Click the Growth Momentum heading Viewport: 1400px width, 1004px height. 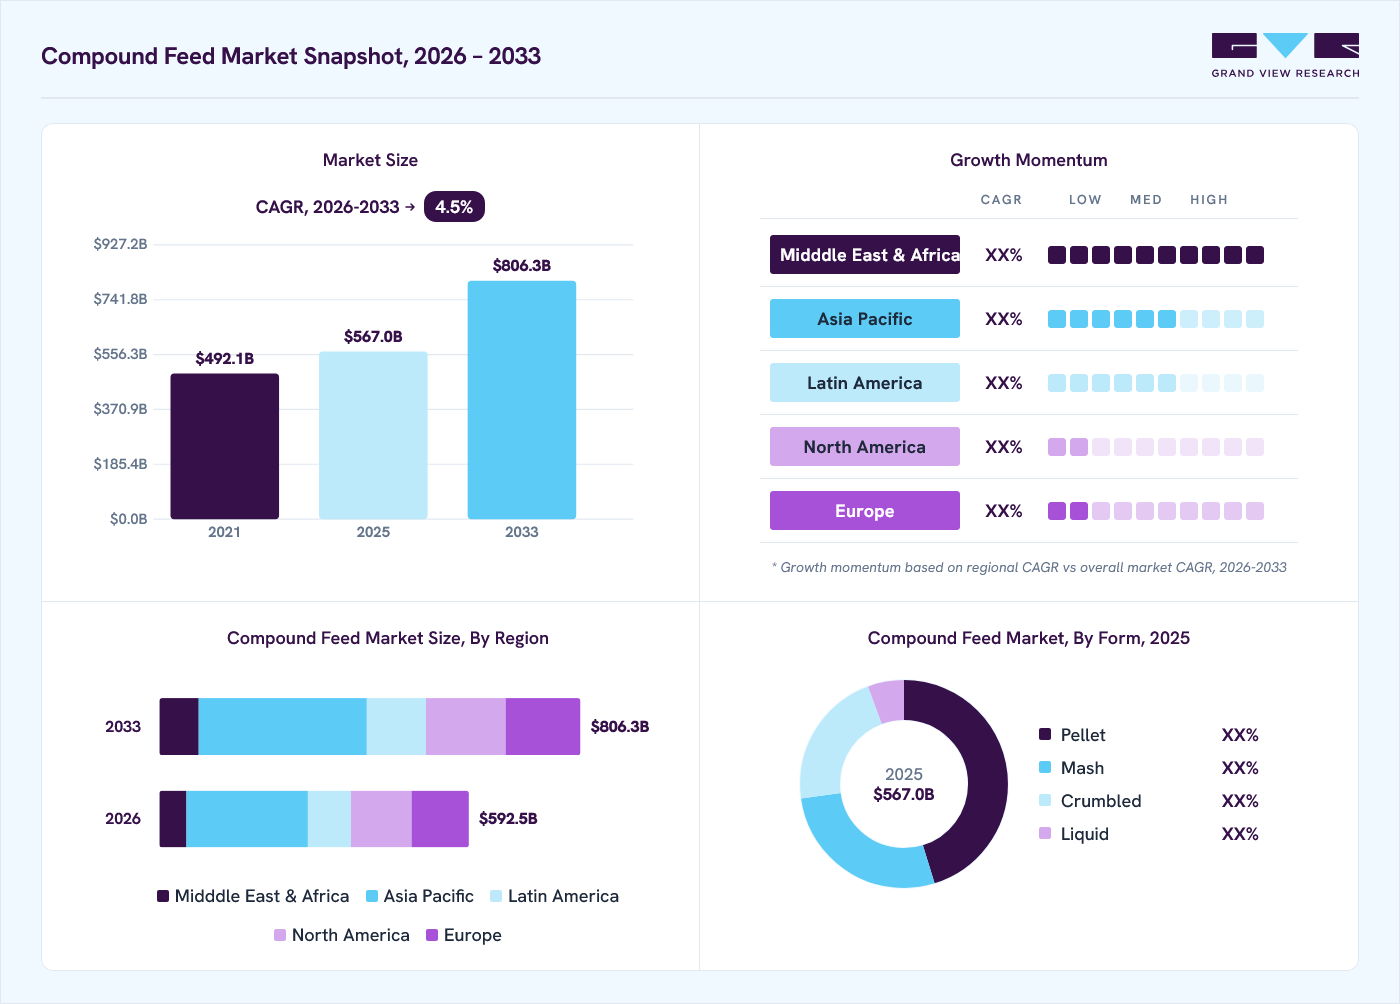click(1029, 160)
